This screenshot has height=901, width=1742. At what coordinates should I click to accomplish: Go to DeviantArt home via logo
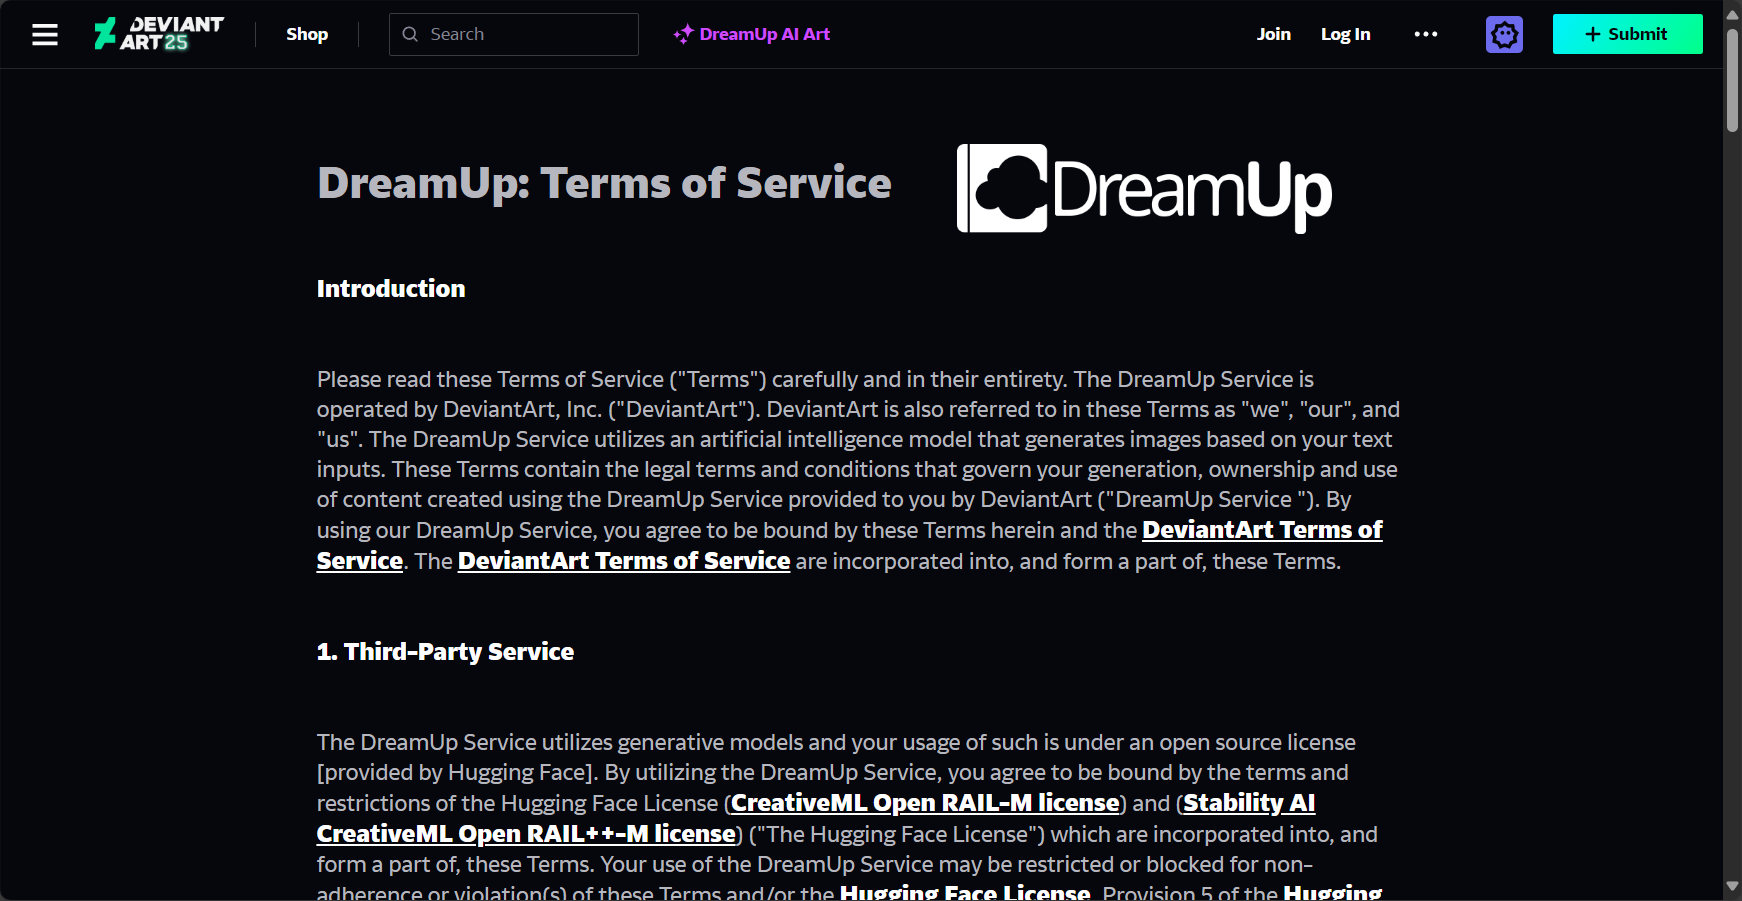pyautogui.click(x=159, y=34)
